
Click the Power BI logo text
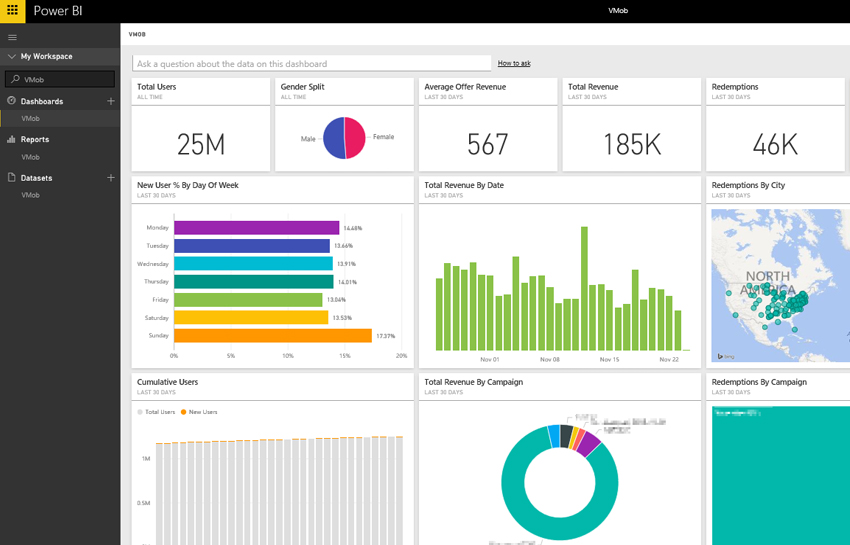[58, 11]
